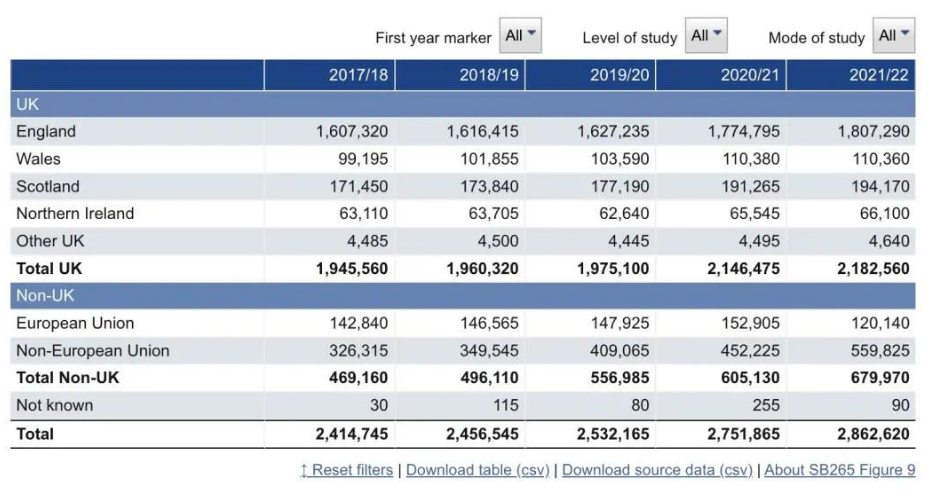Click the Northern Ireland row label
This screenshot has width=942, height=496.
(75, 213)
